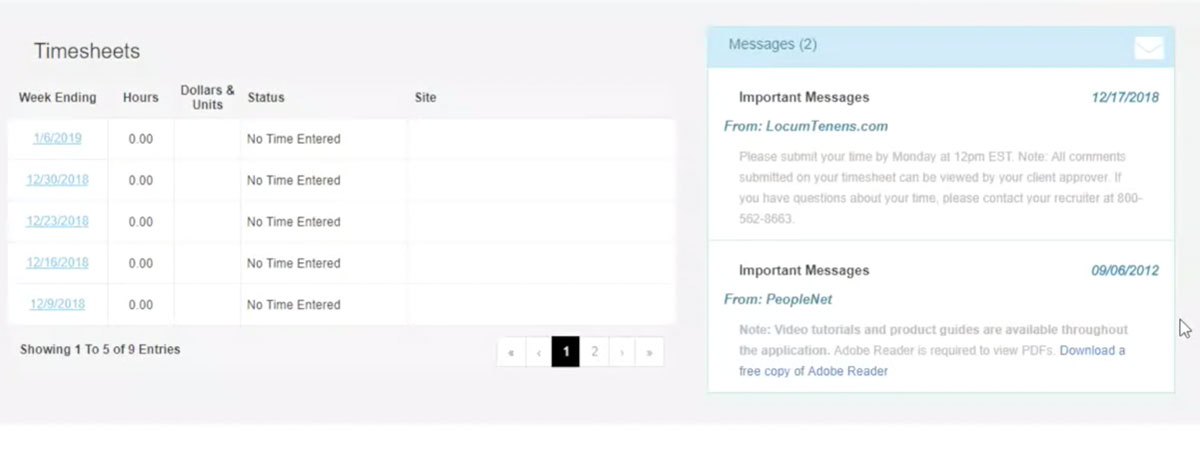1200x450 pixels.
Task: Open timesheet for week ending 1/6/2019
Action: (57, 139)
